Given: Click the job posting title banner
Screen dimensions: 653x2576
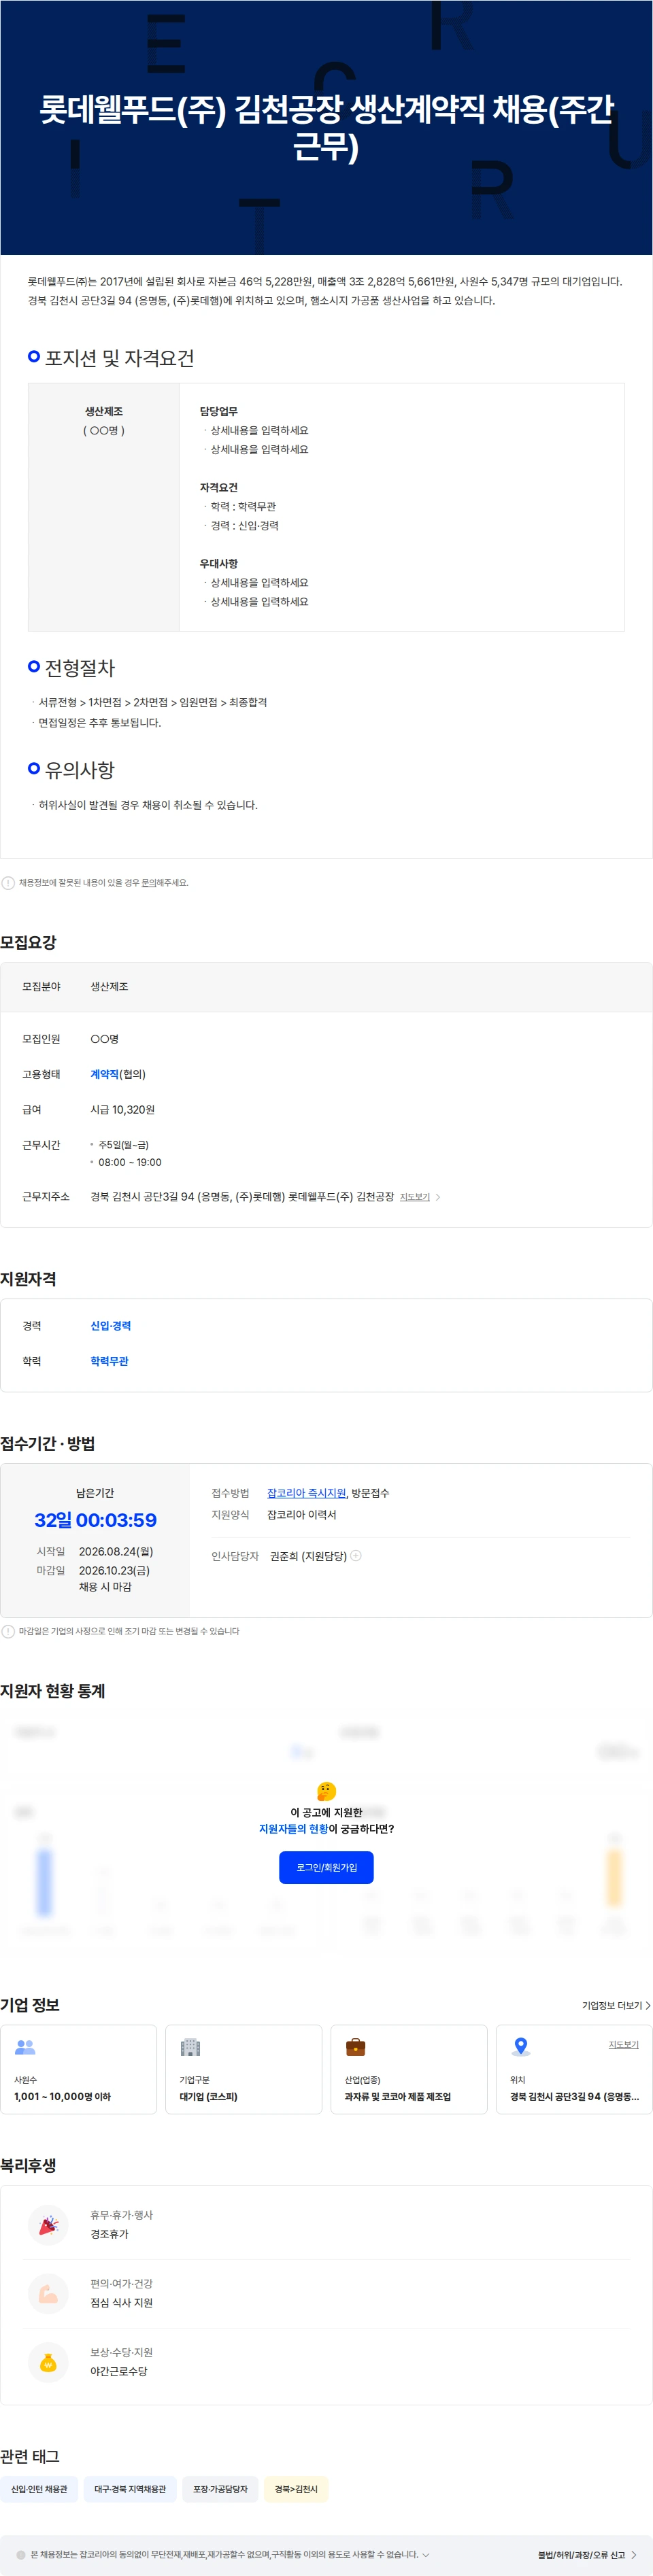Looking at the screenshot, I should pos(326,127).
